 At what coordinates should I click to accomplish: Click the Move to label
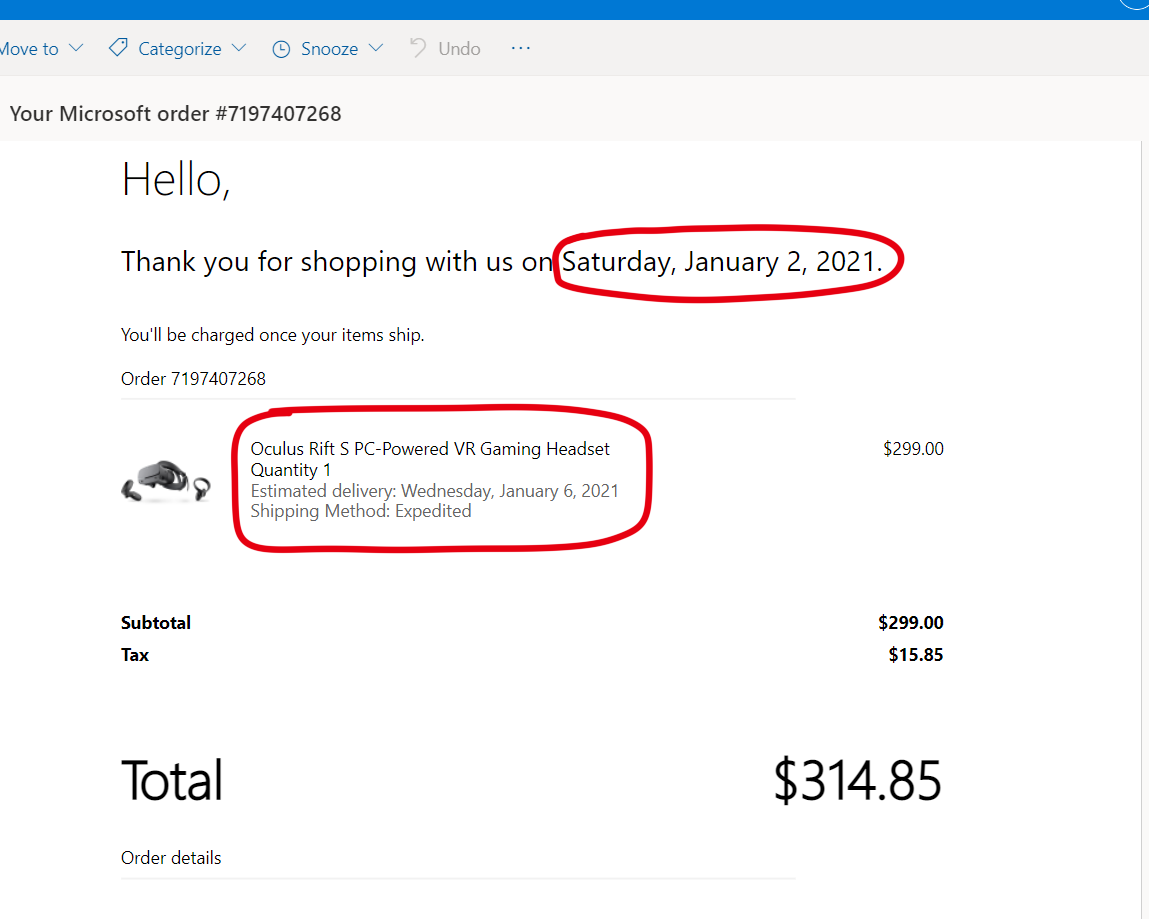29,49
